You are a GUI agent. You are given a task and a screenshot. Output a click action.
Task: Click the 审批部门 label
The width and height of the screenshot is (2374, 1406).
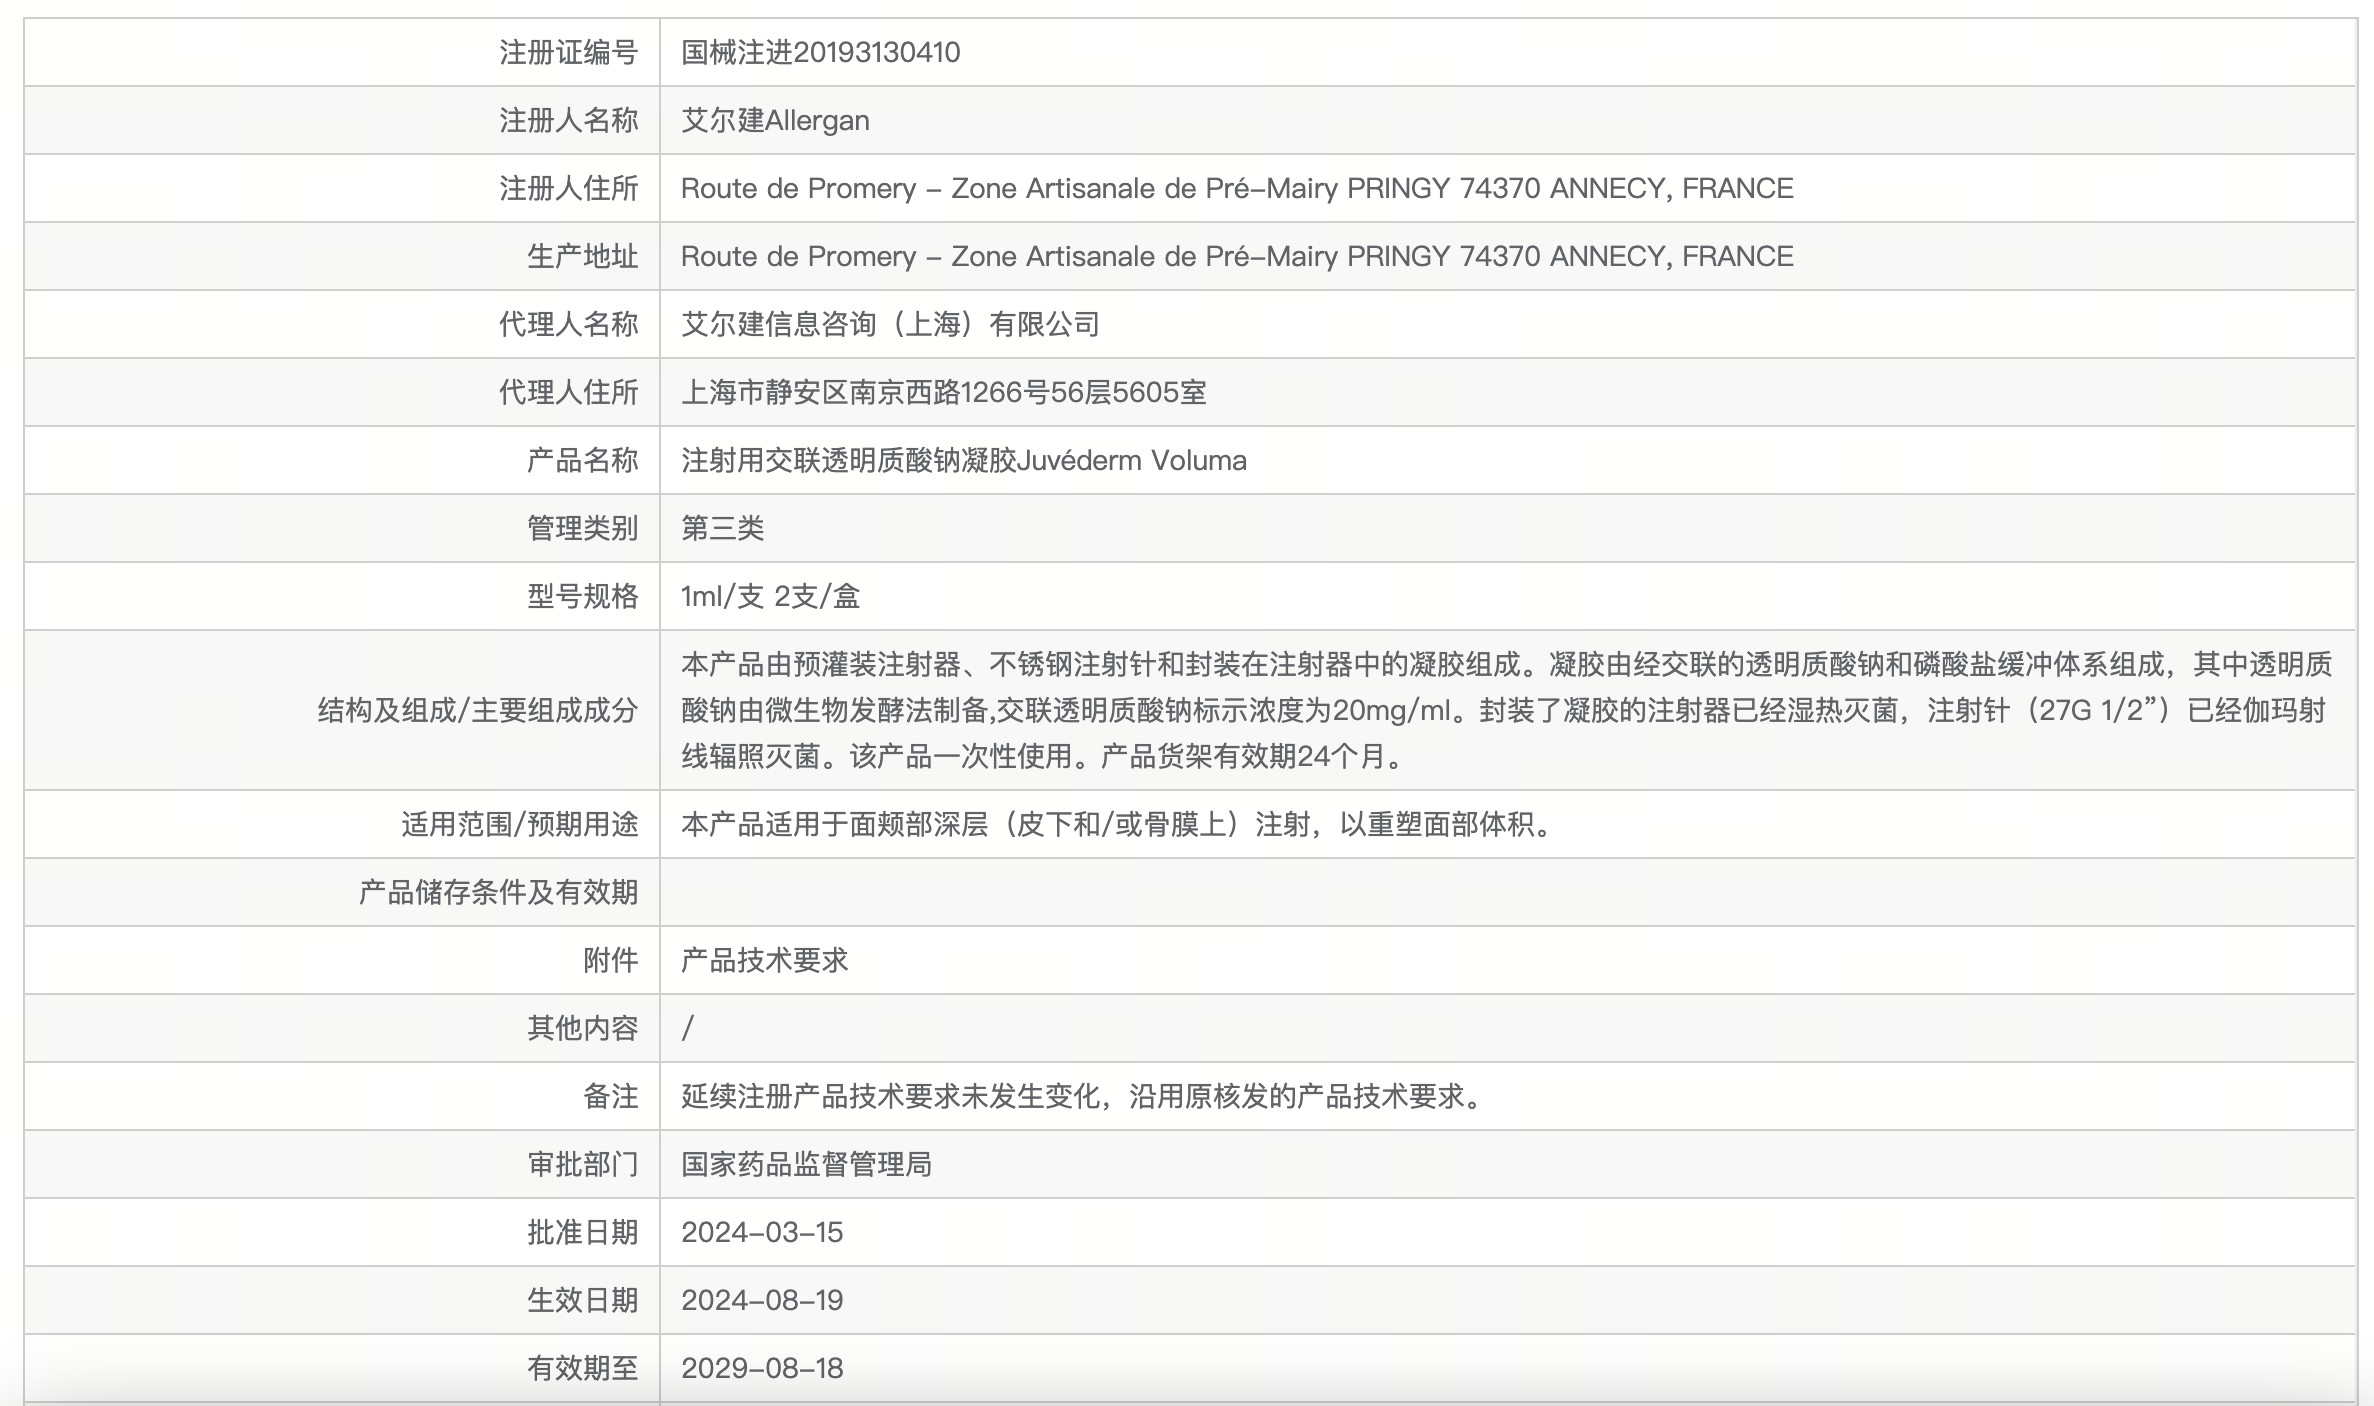click(x=582, y=1164)
